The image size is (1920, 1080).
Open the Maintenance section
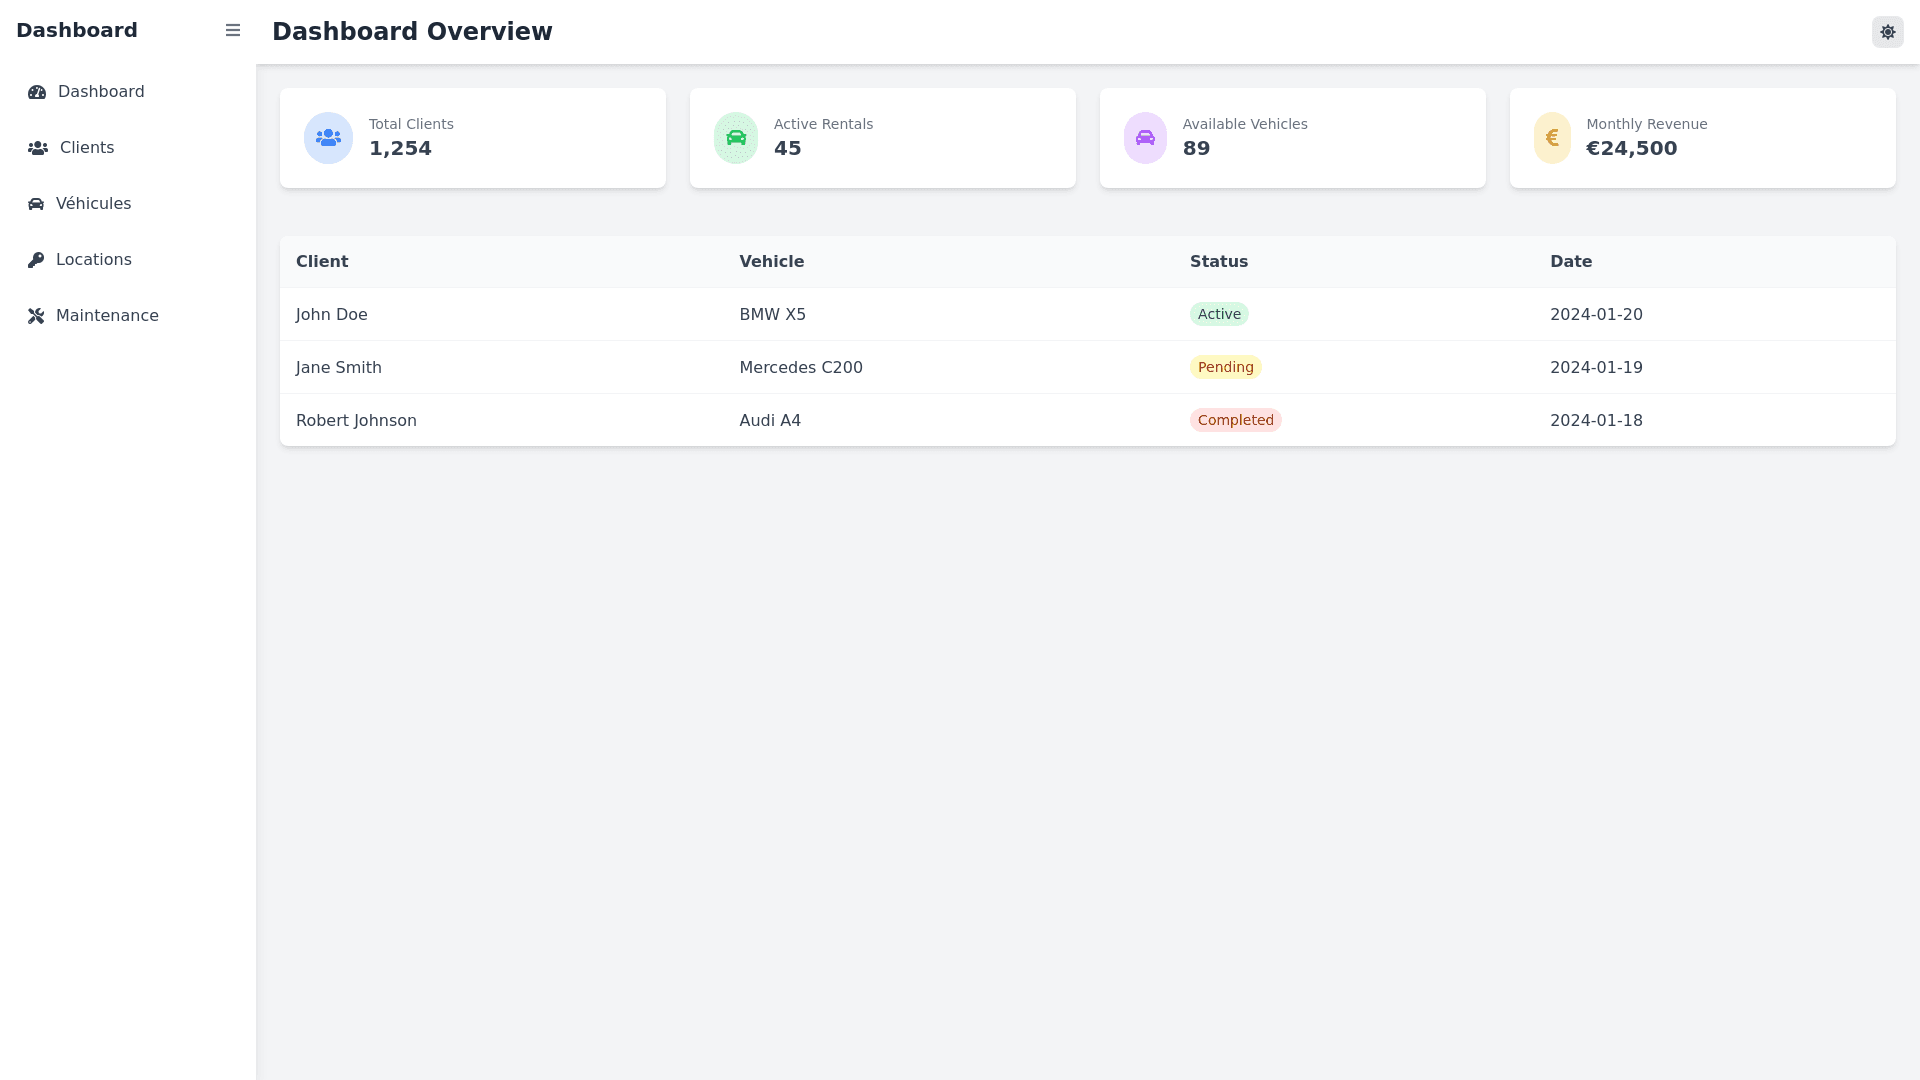(107, 316)
